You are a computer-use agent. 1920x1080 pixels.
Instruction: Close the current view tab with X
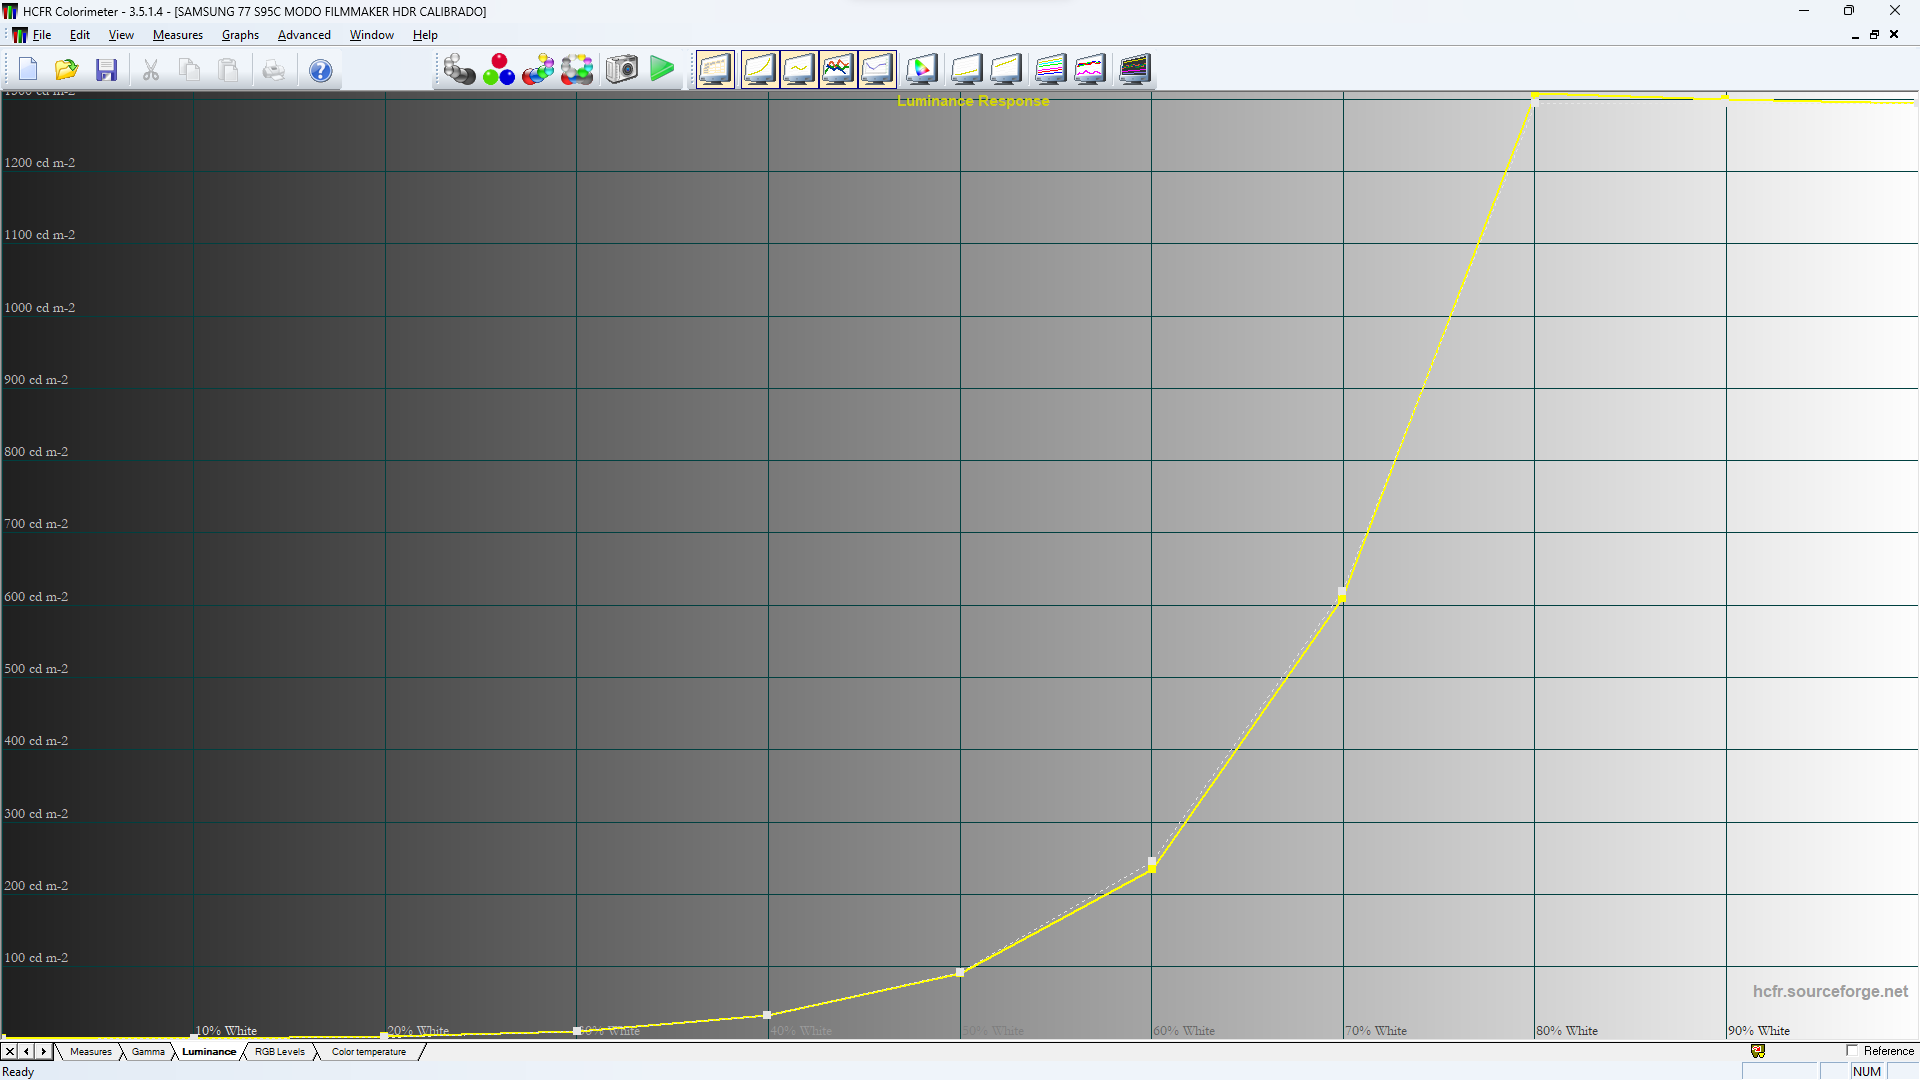click(10, 1052)
